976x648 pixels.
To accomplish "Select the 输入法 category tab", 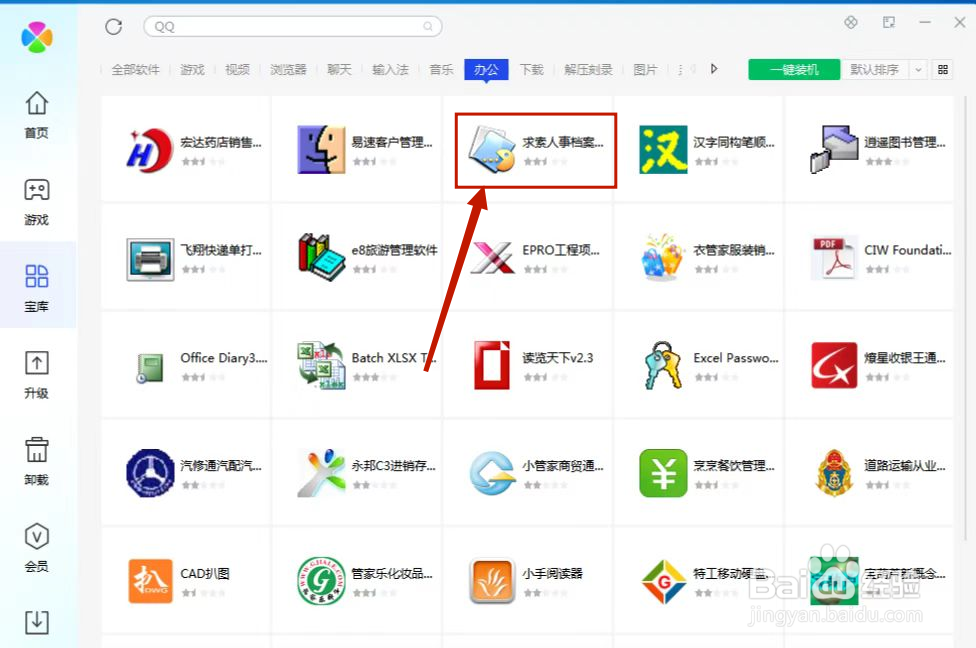I will pyautogui.click(x=390, y=69).
